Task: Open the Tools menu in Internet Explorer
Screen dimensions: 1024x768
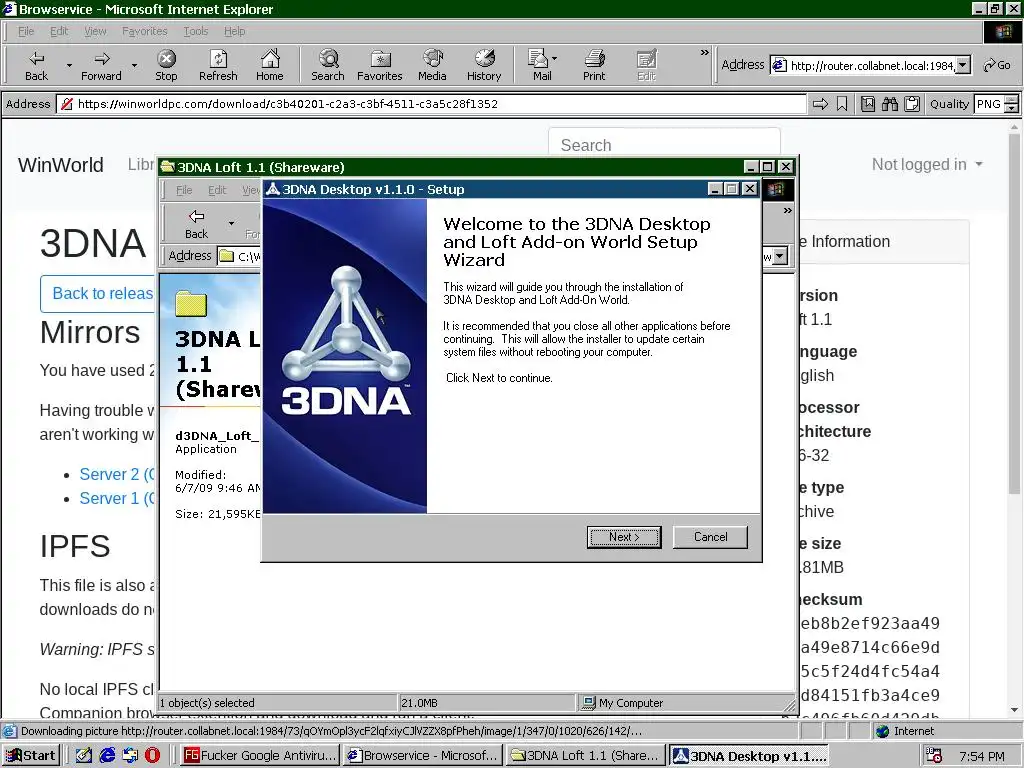Action: tap(195, 31)
